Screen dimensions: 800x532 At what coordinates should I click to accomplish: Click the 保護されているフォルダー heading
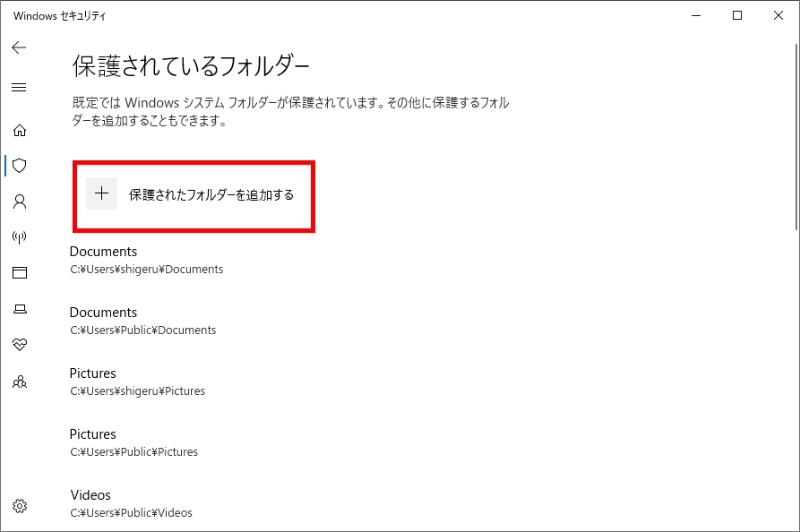click(191, 66)
